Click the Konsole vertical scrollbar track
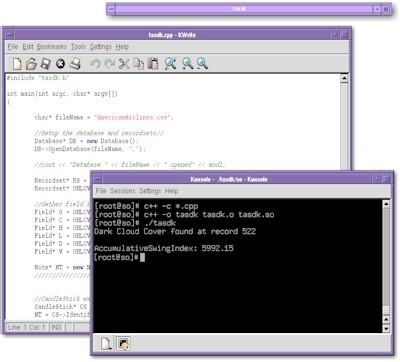400x362 pixels. coord(386,262)
